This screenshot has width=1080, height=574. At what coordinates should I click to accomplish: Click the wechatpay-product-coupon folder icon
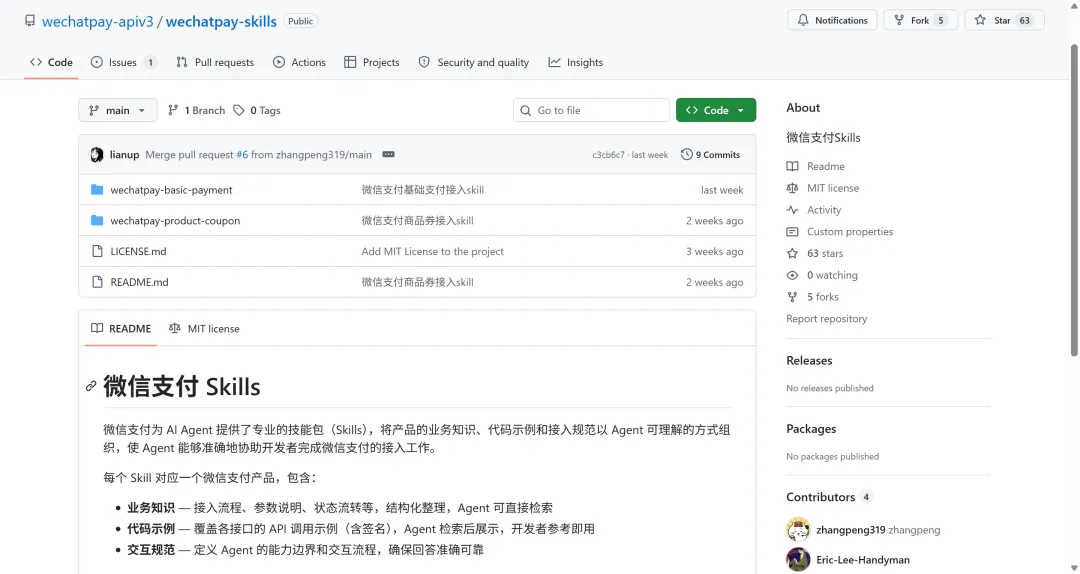point(97,221)
